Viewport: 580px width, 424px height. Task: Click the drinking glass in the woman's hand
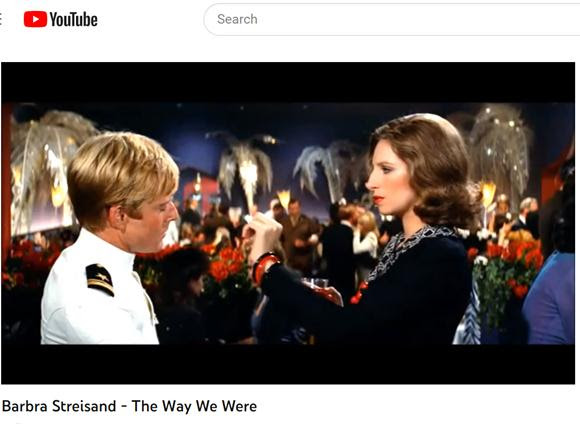tap(317, 284)
